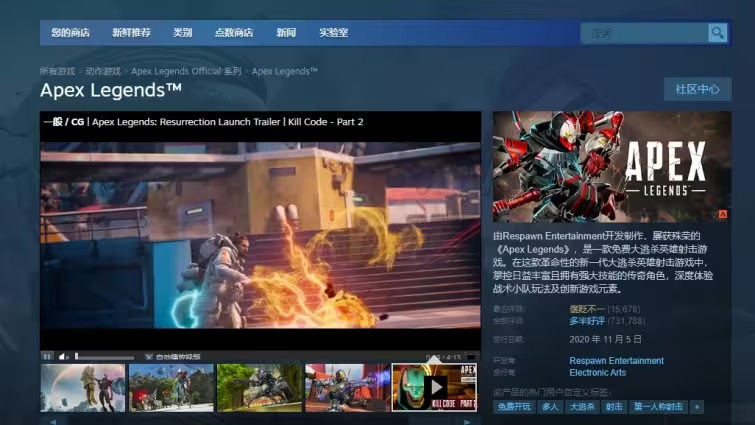The image size is (755, 425).
Task: Open 实验室 tab
Action: point(334,33)
